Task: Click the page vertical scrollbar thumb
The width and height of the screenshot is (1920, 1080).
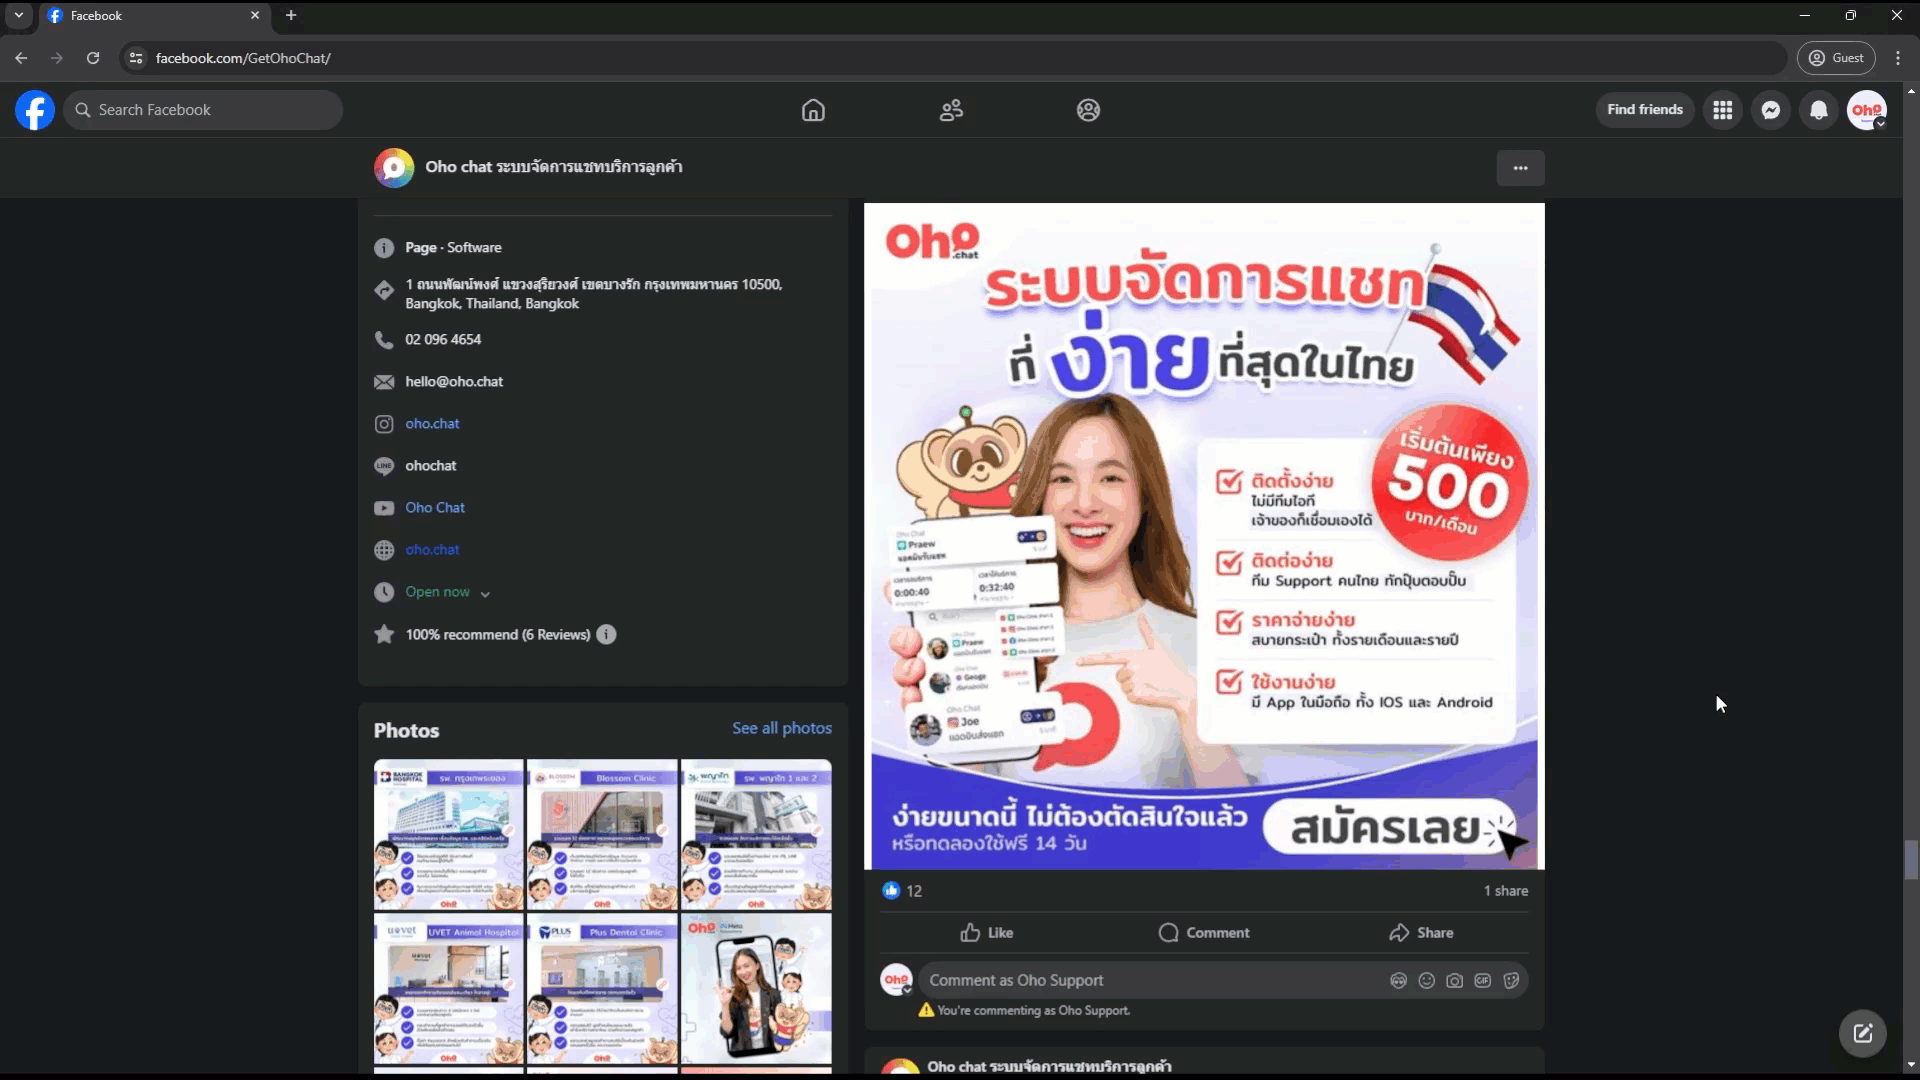Action: pyautogui.click(x=1911, y=860)
